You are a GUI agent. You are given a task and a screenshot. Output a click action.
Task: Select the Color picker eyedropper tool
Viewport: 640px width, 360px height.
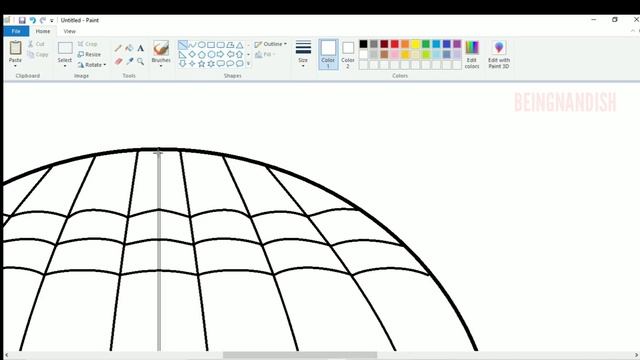tap(129, 61)
